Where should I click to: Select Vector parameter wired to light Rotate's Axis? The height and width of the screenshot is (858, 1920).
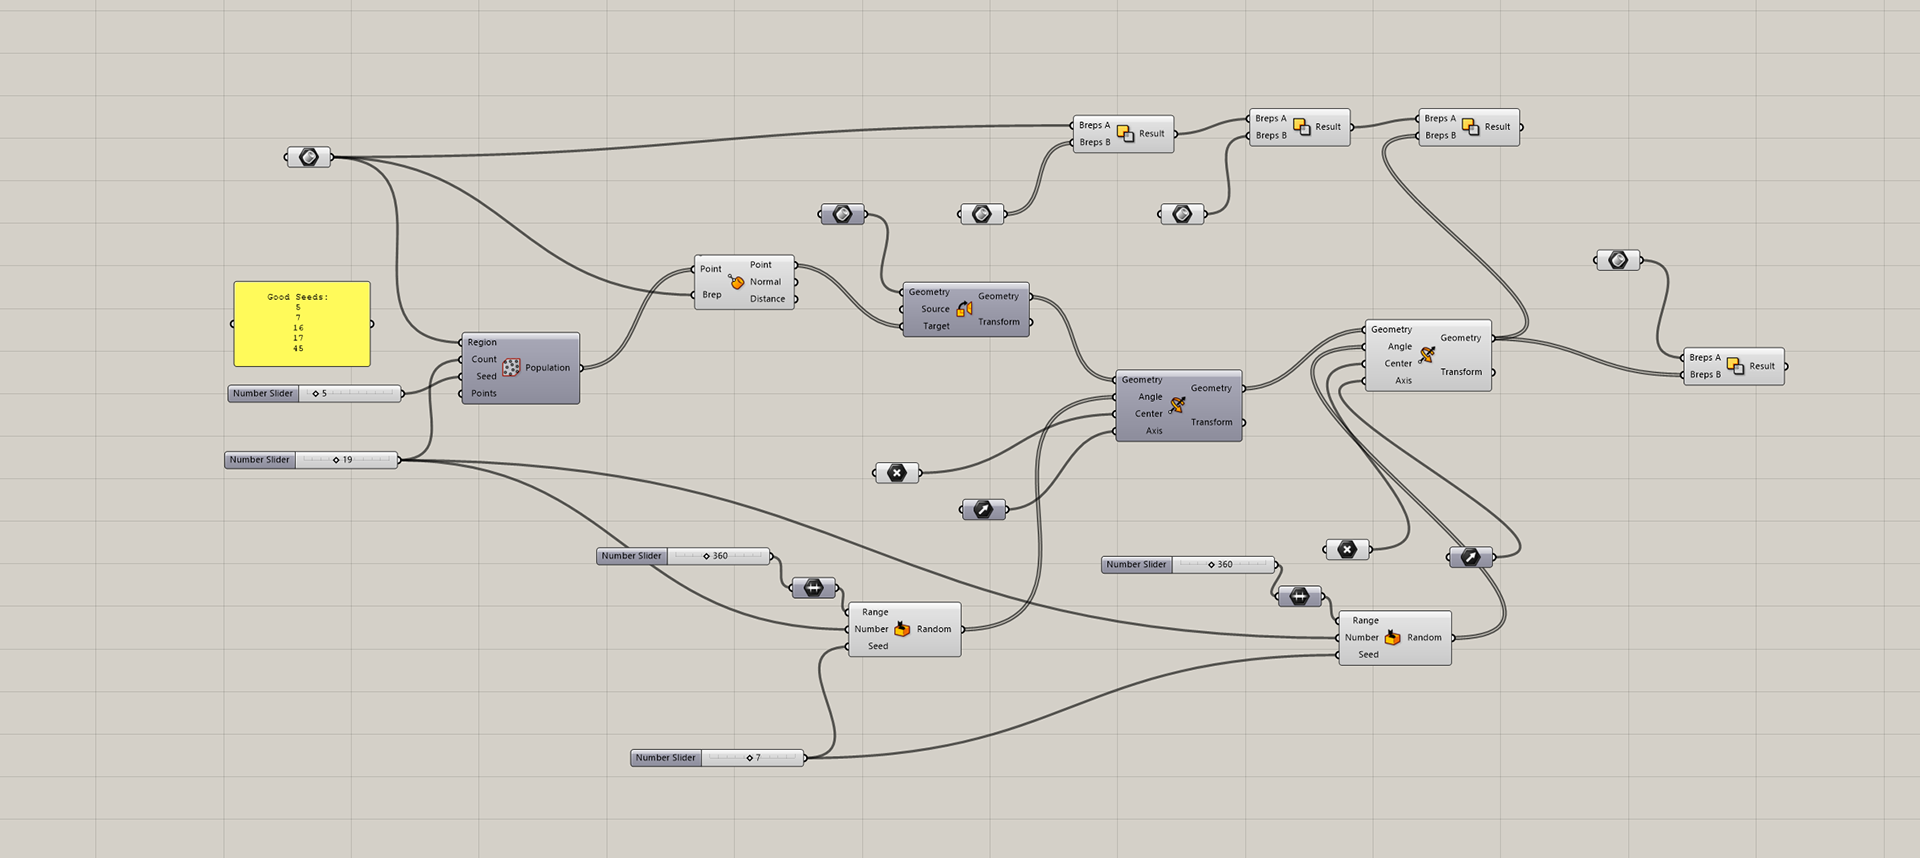coord(1471,557)
